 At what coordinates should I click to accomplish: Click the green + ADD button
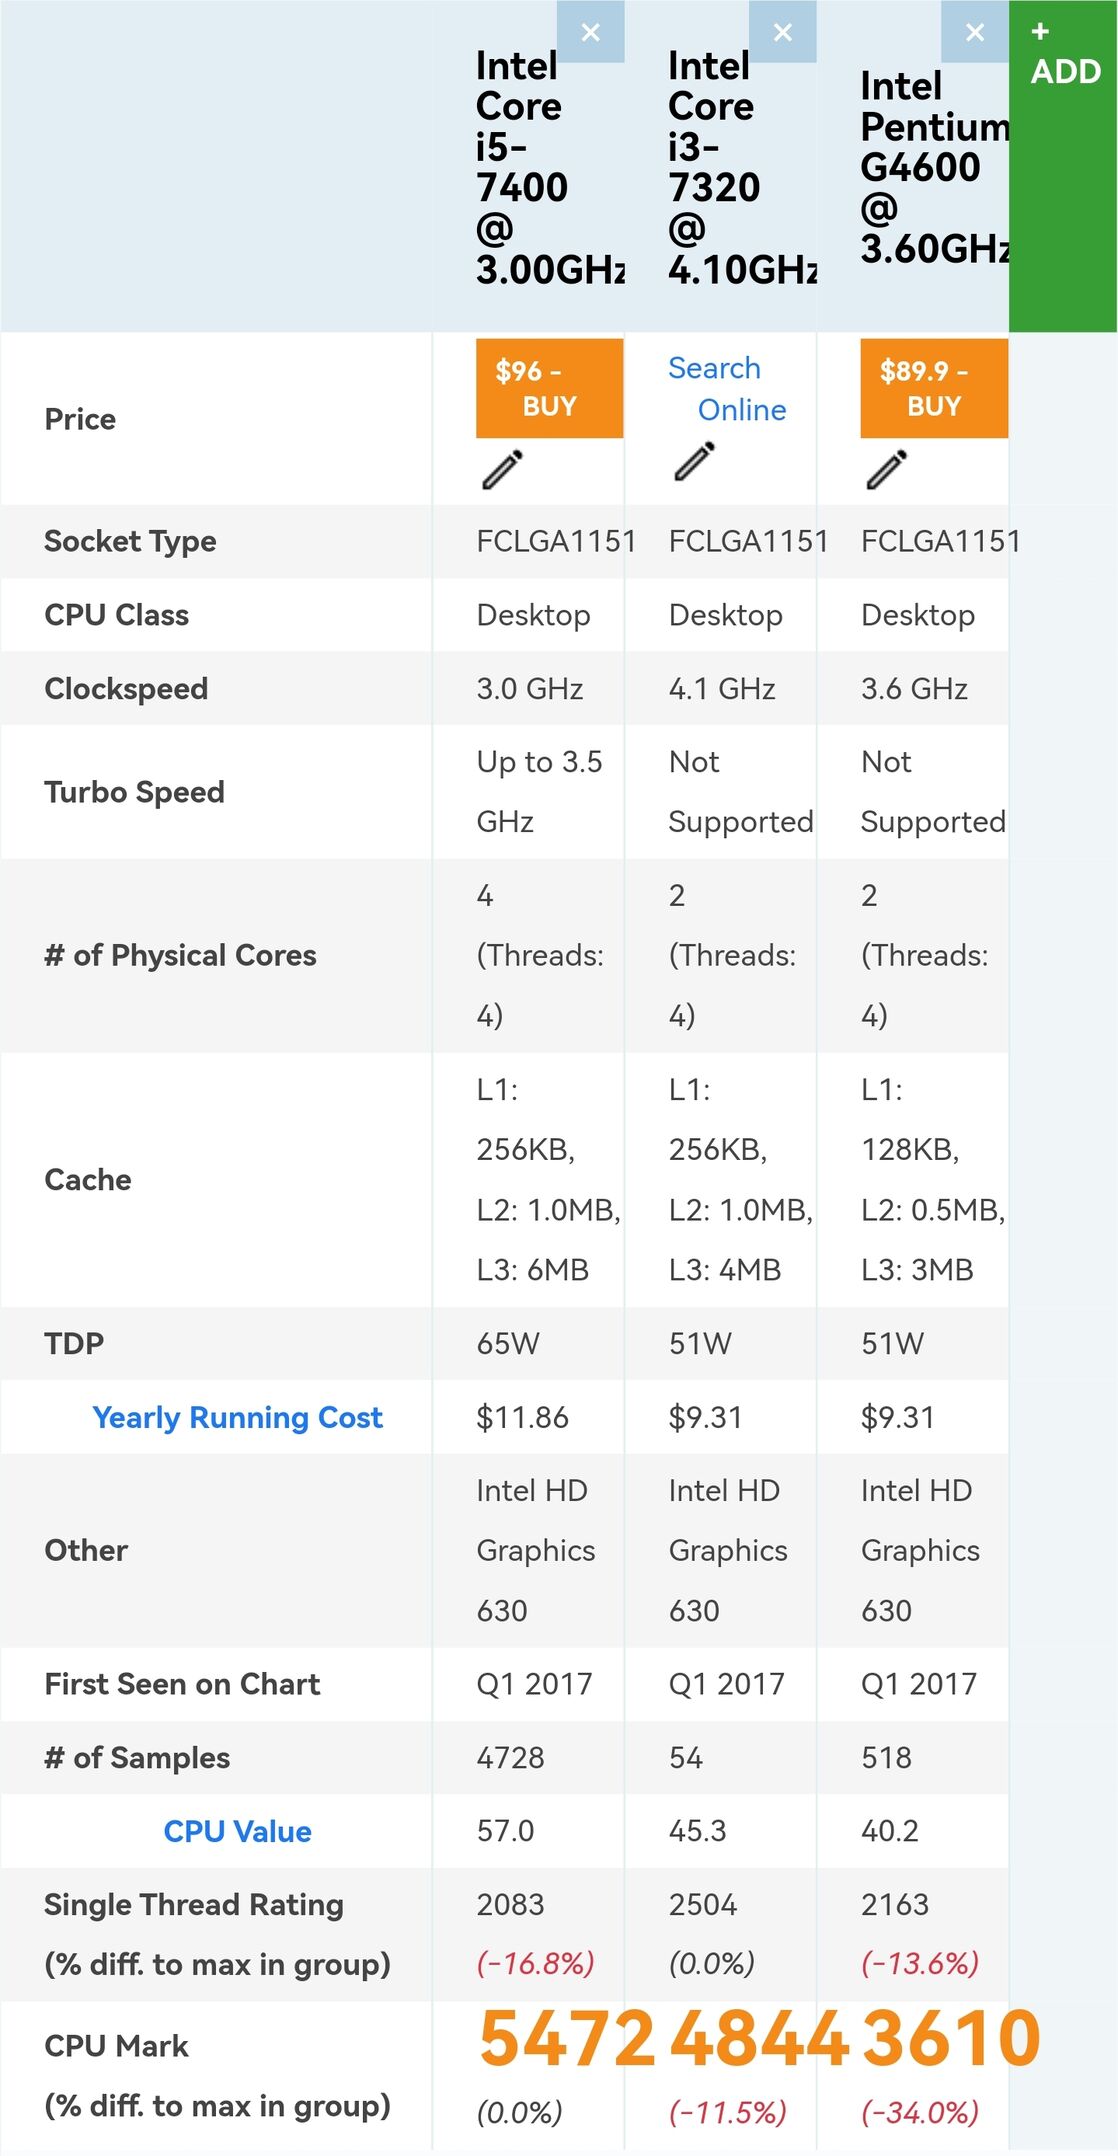tap(1063, 166)
